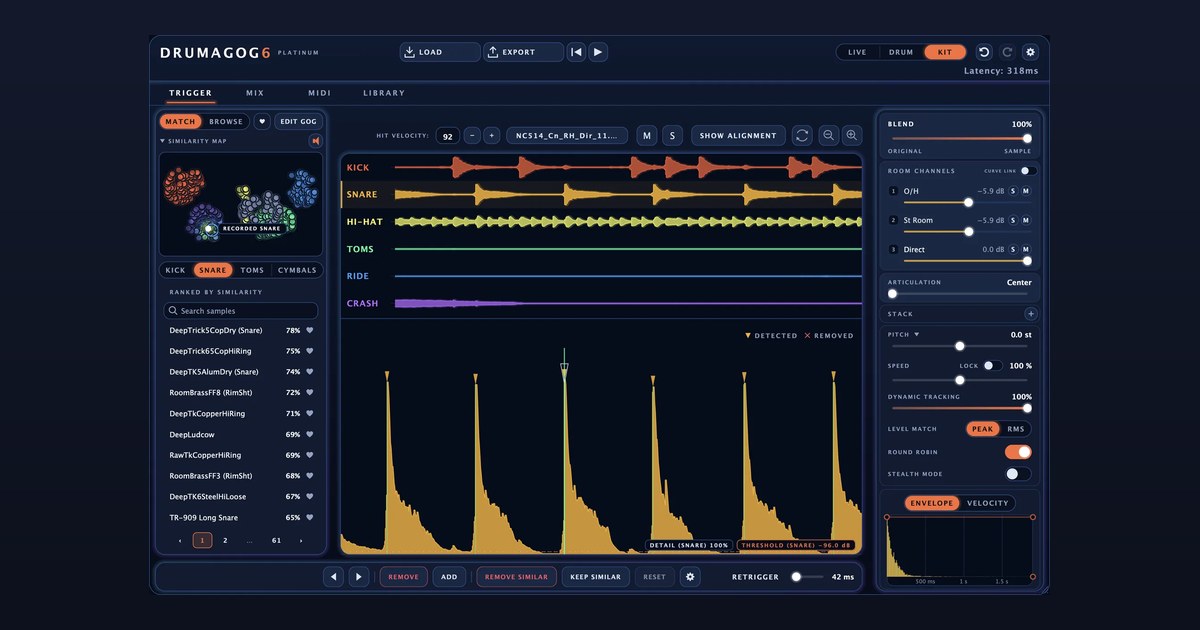
Task: Enable Stealth Mode
Action: coord(1018,474)
